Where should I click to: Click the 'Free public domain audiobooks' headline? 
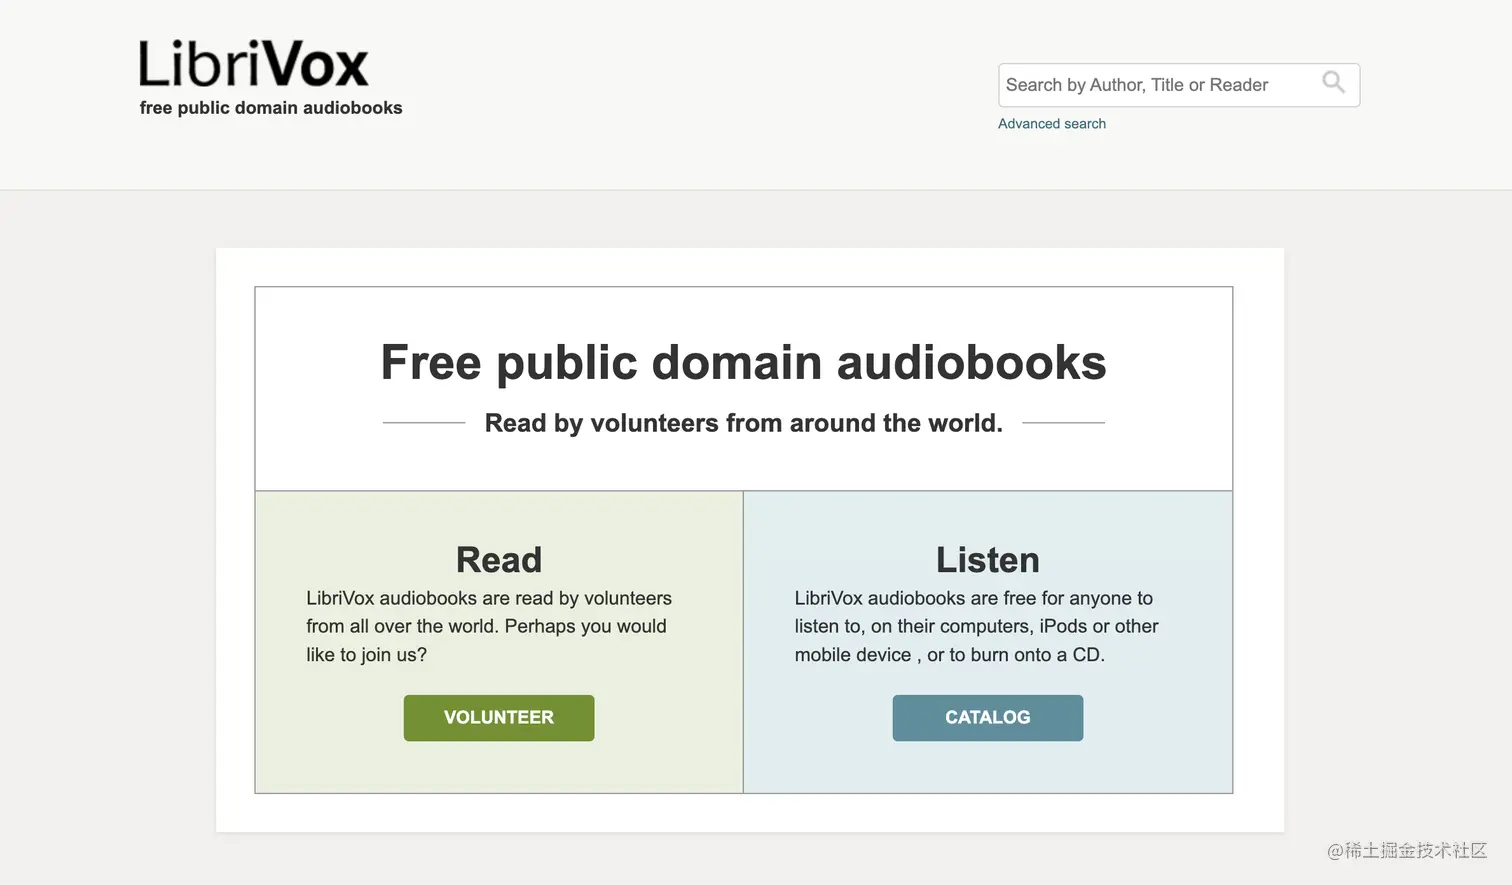coord(744,363)
